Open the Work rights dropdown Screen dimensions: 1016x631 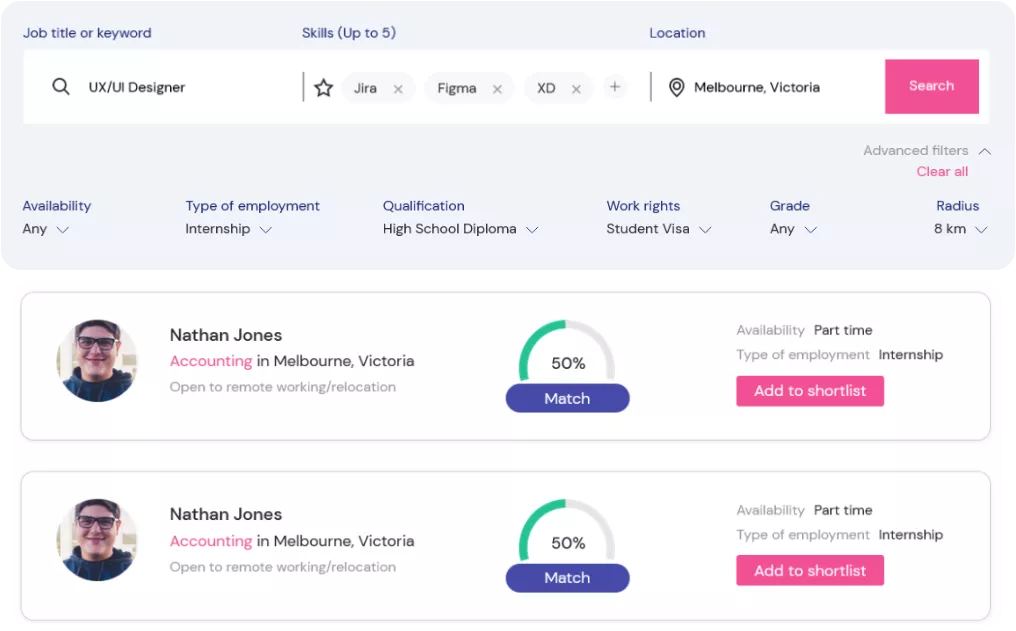point(658,229)
